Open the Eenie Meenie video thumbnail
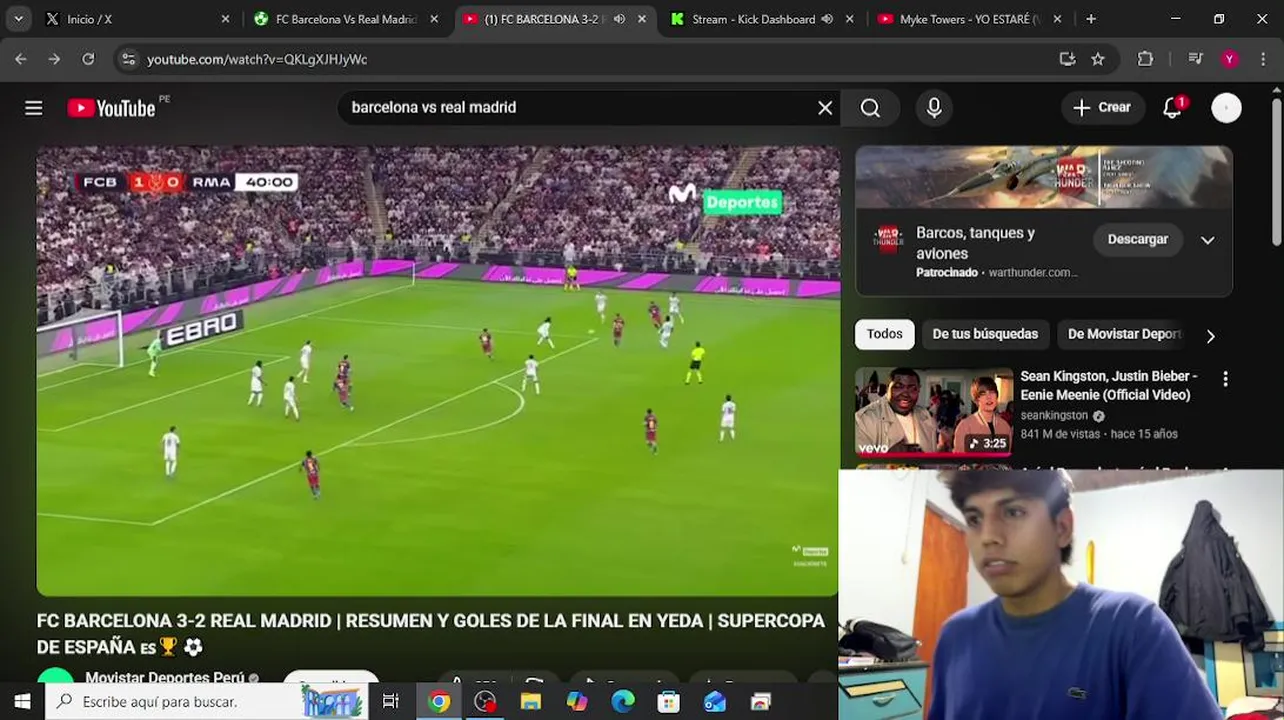1284x720 pixels. (933, 412)
